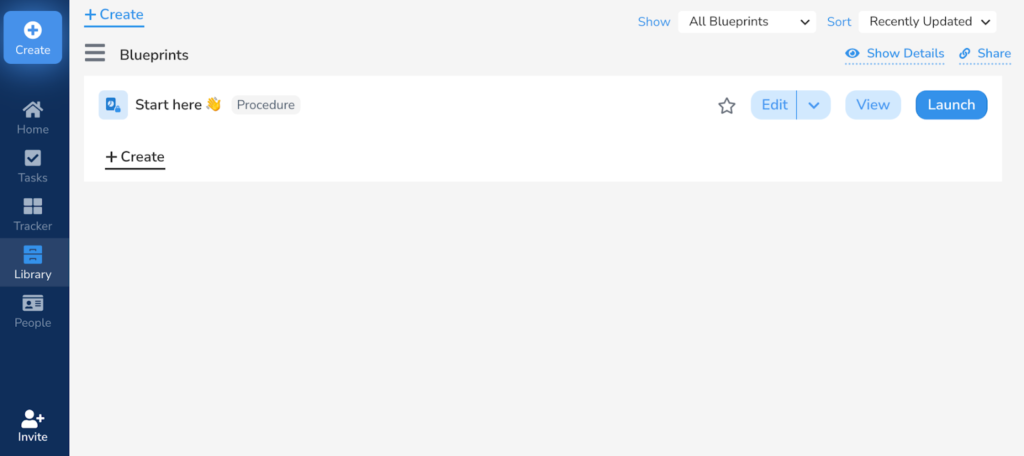Click + Create below Start here blueprint

[135, 157]
